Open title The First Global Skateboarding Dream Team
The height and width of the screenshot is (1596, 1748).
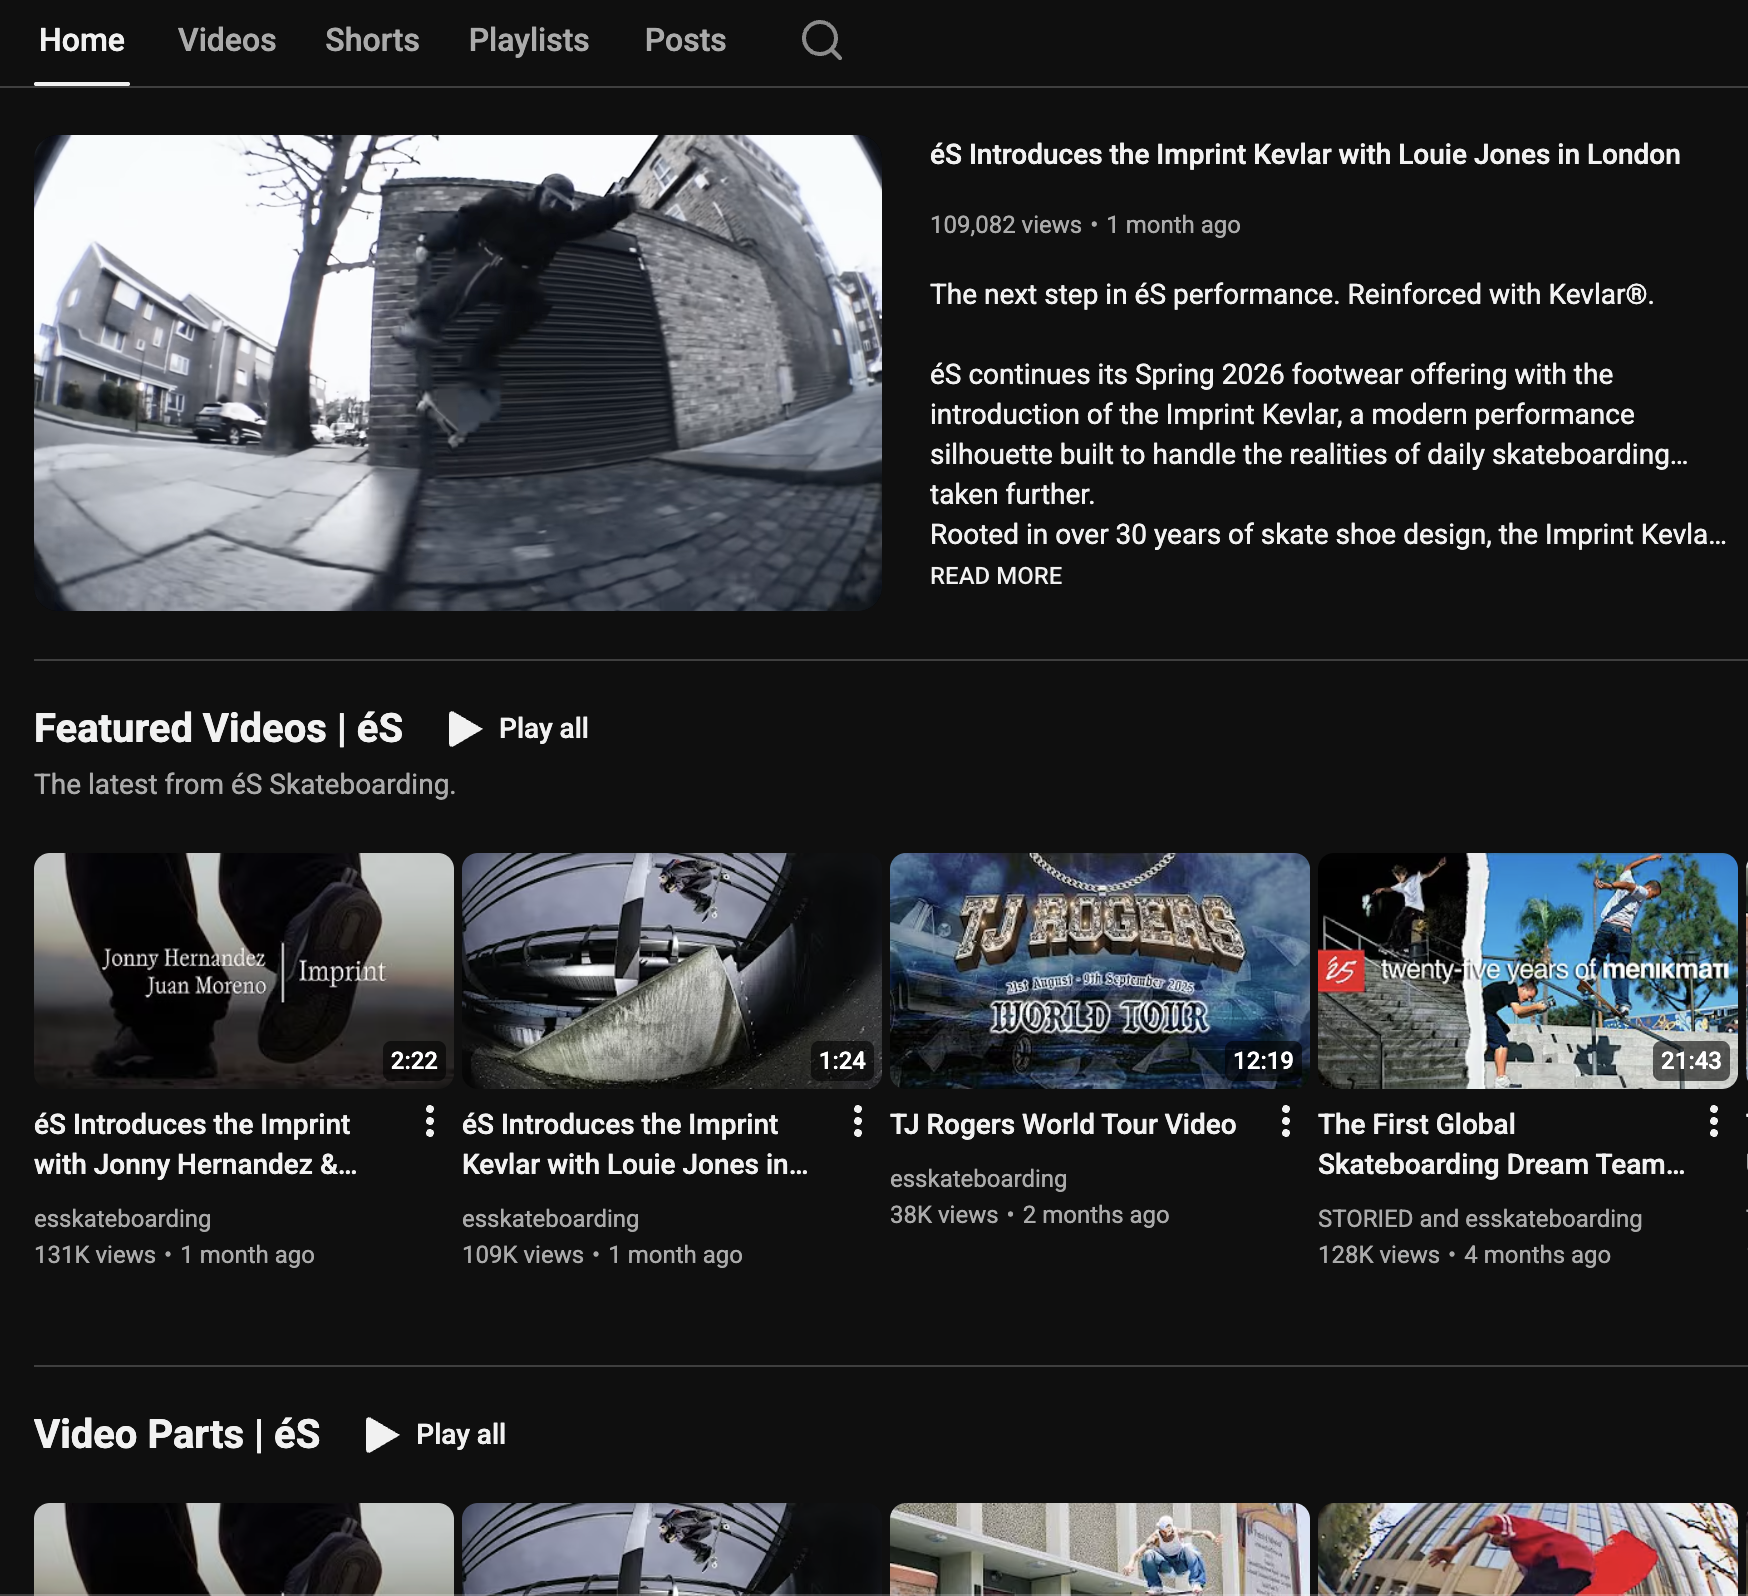coord(1502,1144)
